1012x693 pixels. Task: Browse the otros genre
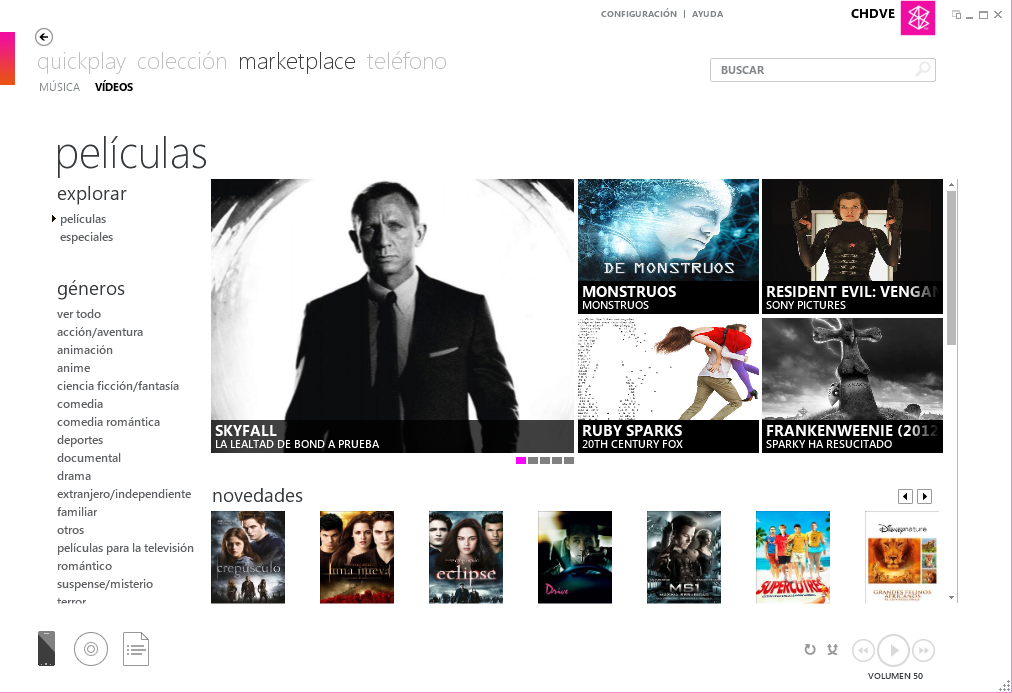click(70, 530)
